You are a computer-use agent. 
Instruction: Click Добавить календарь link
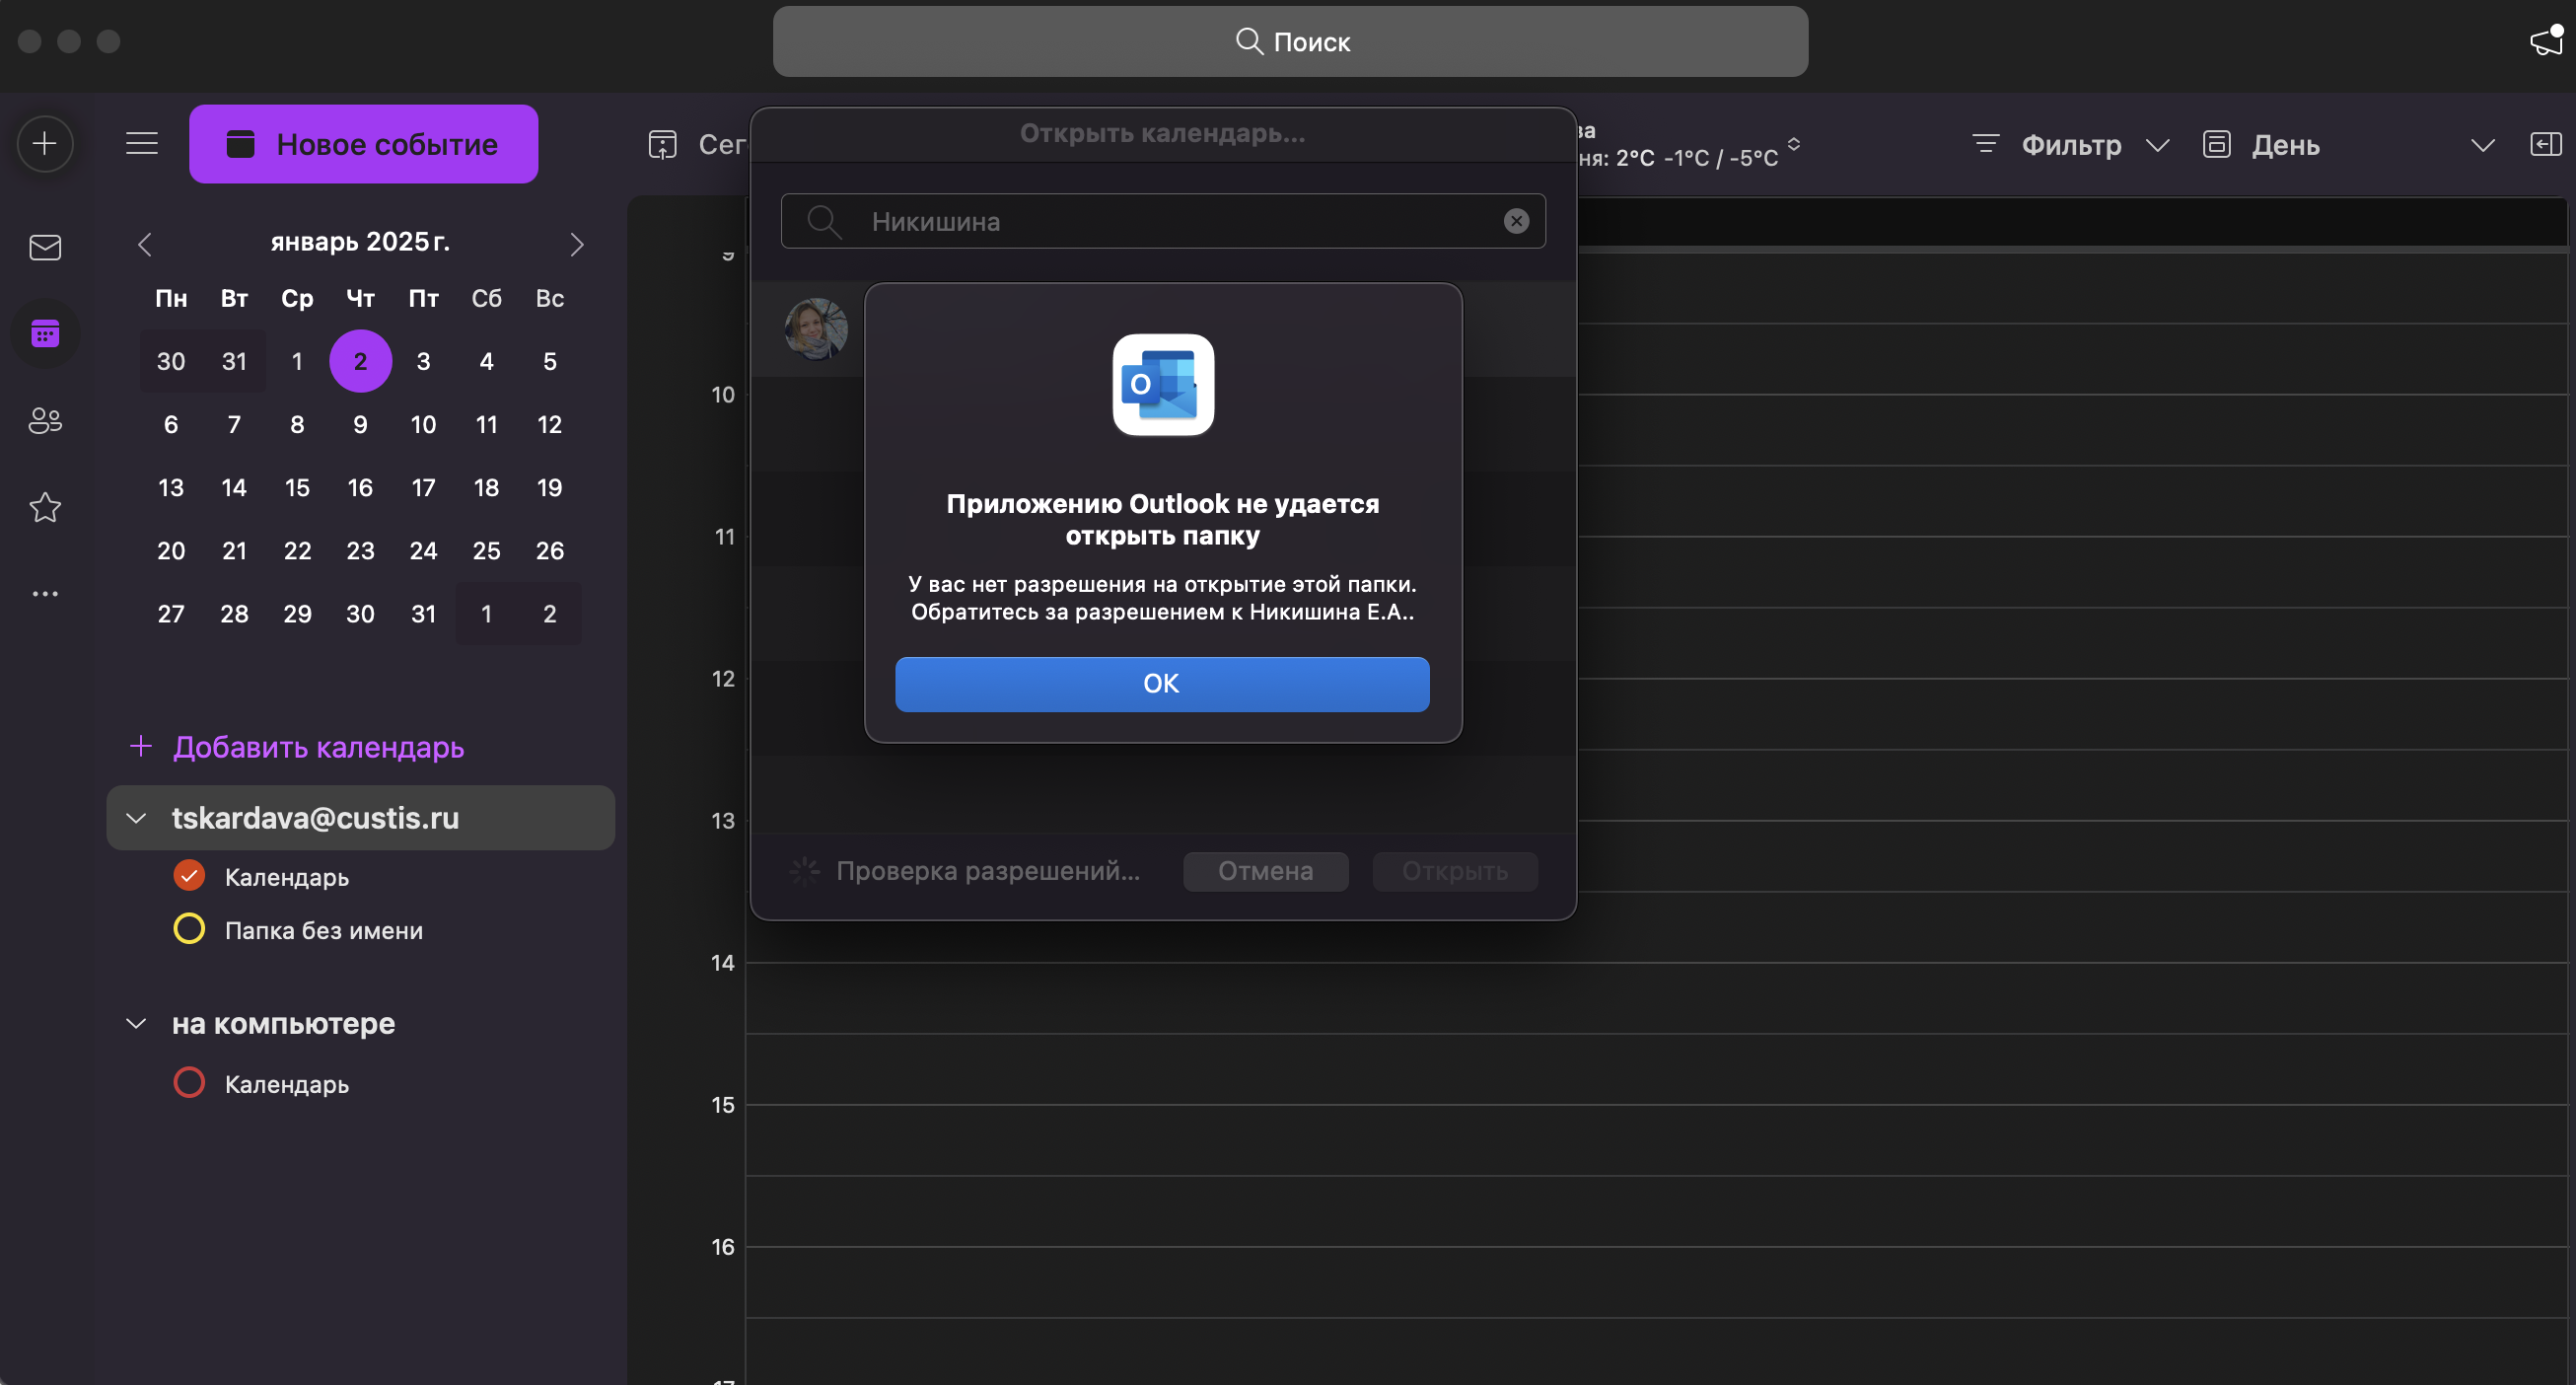coord(318,747)
